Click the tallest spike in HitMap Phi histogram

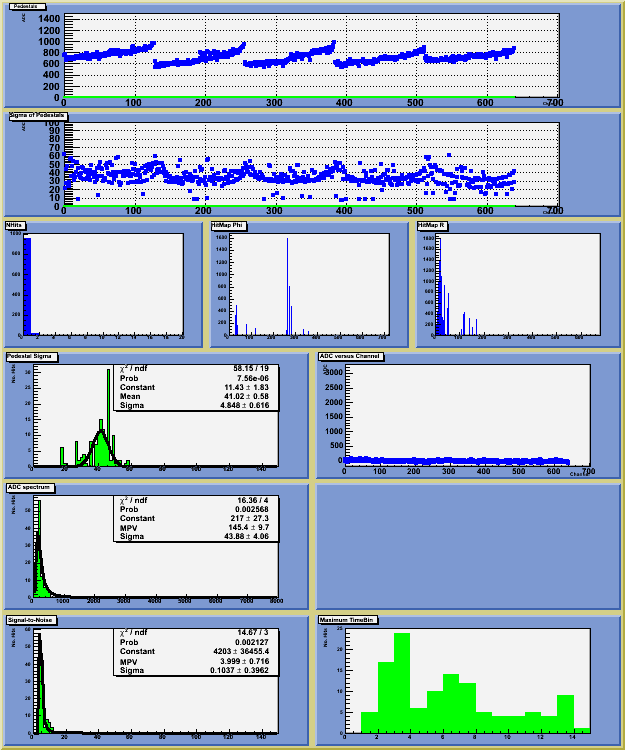[x=287, y=287]
